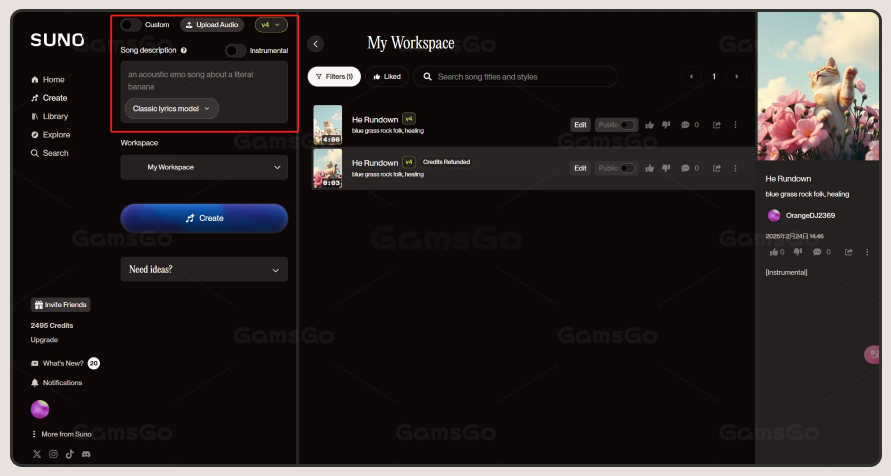Open the Discord social link
Viewport: 891px width, 476px height.
pos(86,454)
